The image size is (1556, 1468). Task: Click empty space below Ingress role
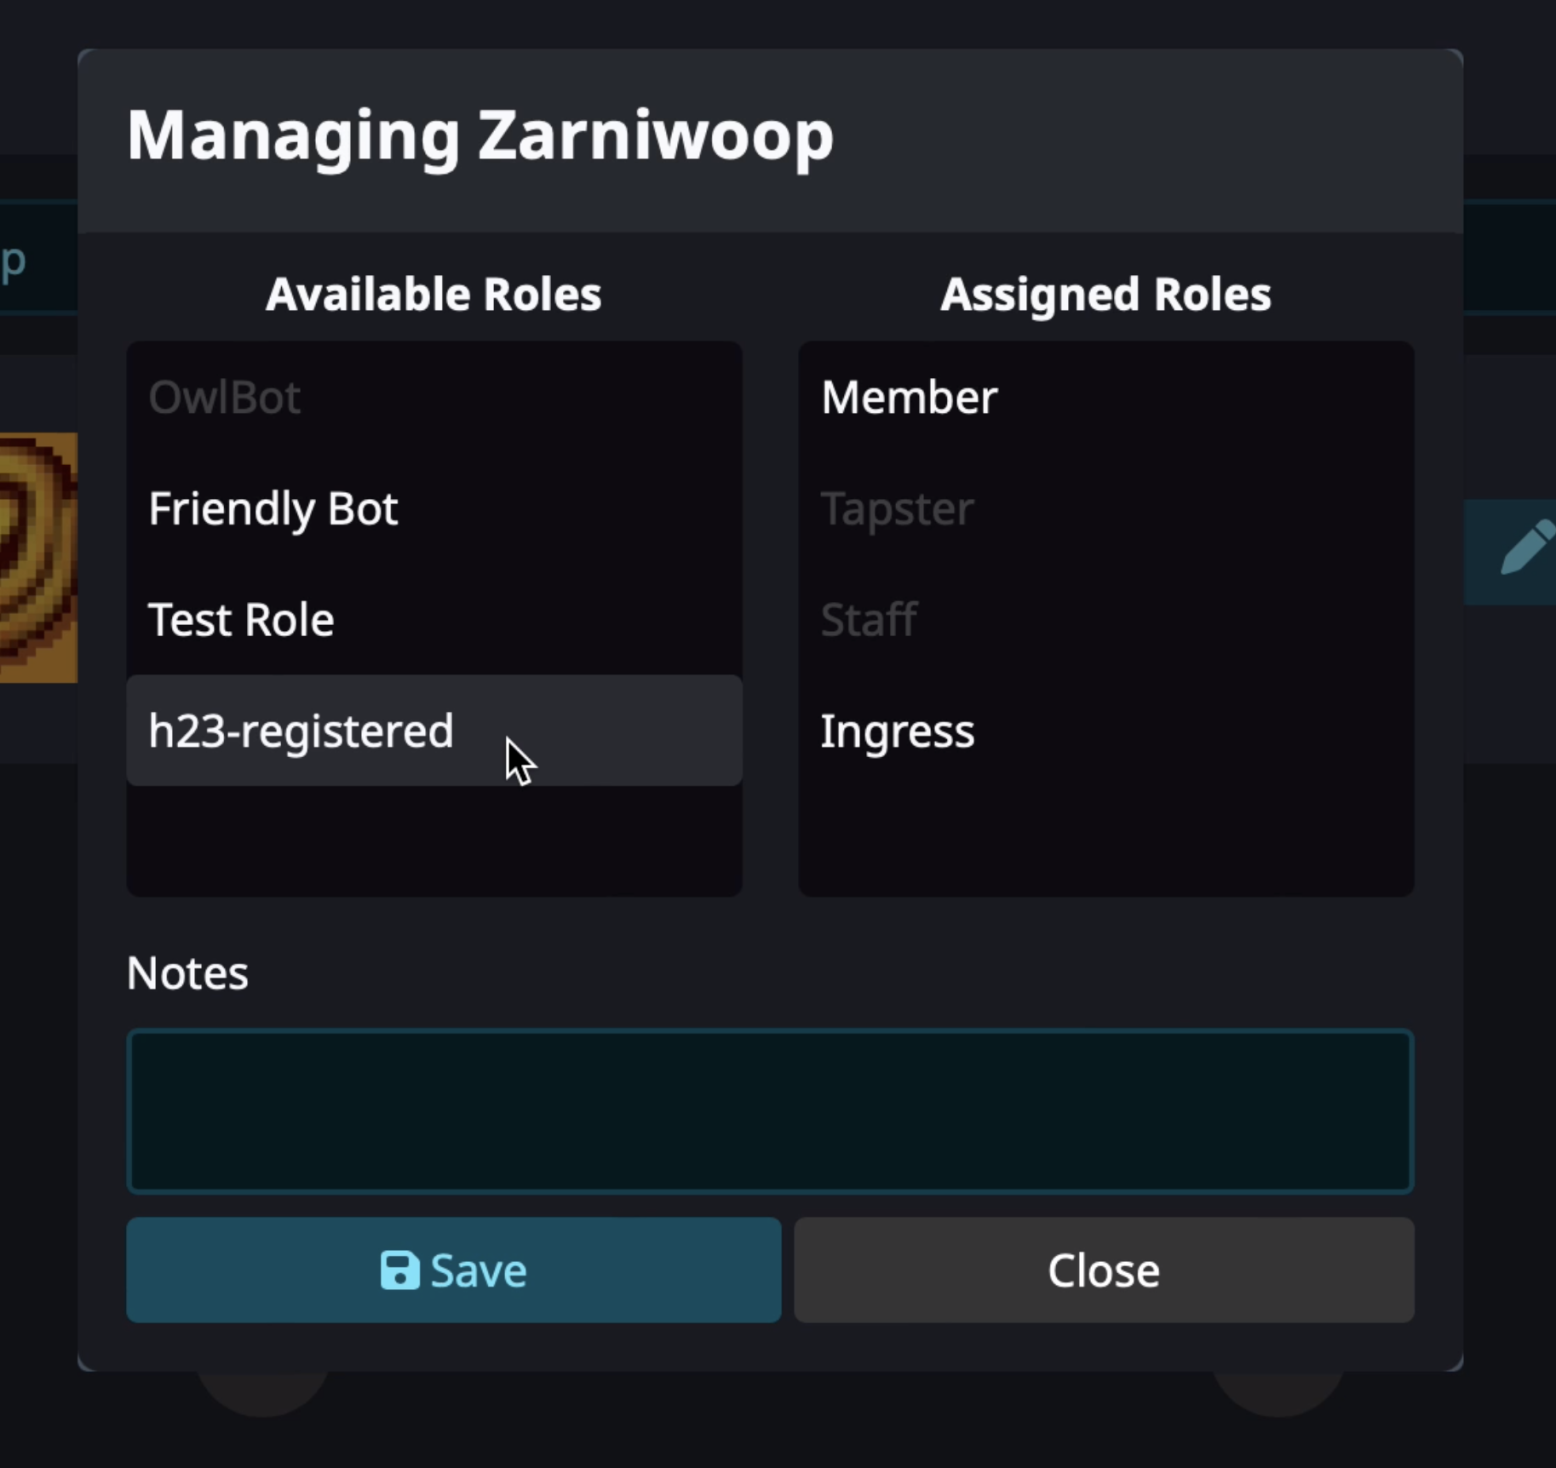pos(1106,841)
